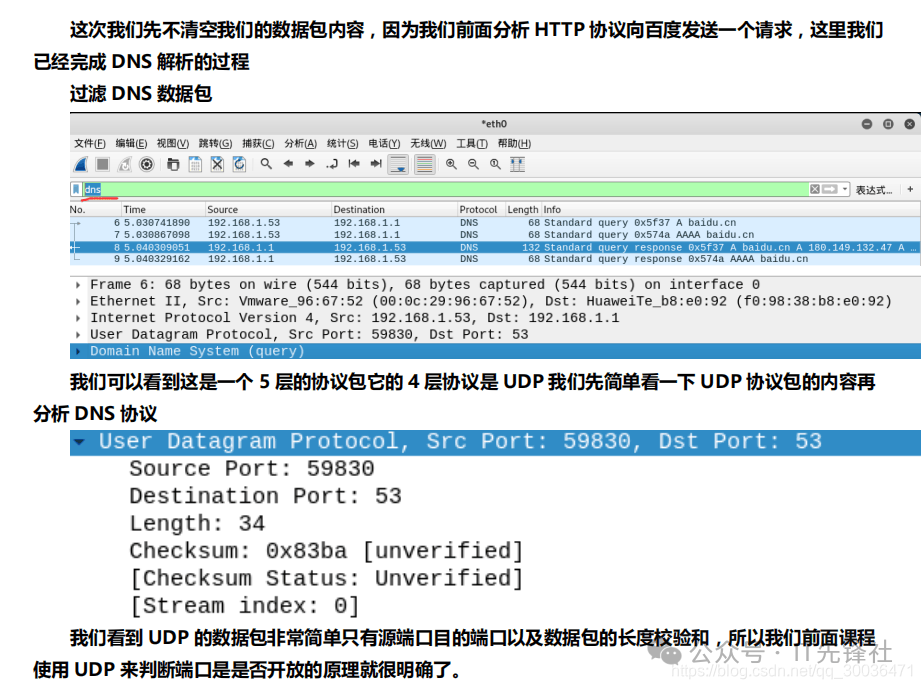Toggle auto-scroll during live capture

click(x=398, y=164)
